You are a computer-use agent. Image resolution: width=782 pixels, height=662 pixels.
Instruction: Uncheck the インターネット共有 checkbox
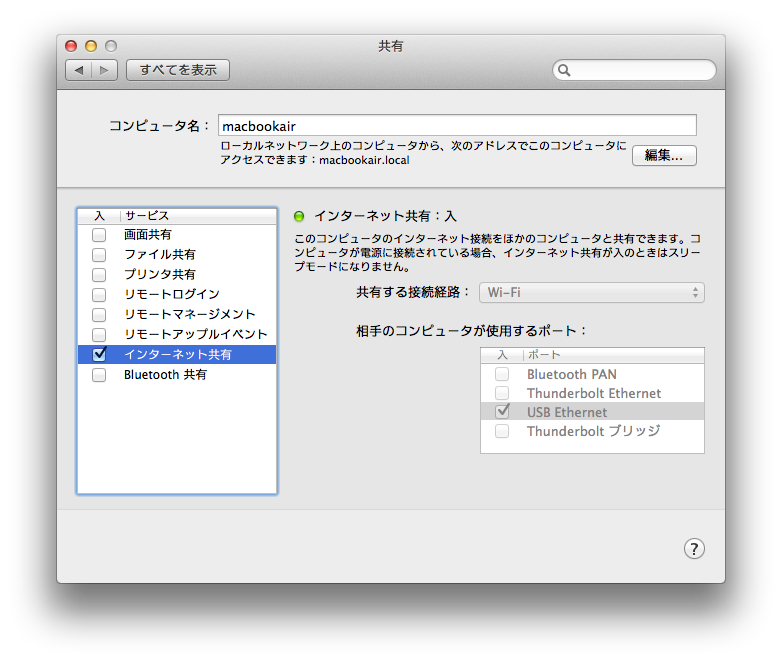[99, 354]
